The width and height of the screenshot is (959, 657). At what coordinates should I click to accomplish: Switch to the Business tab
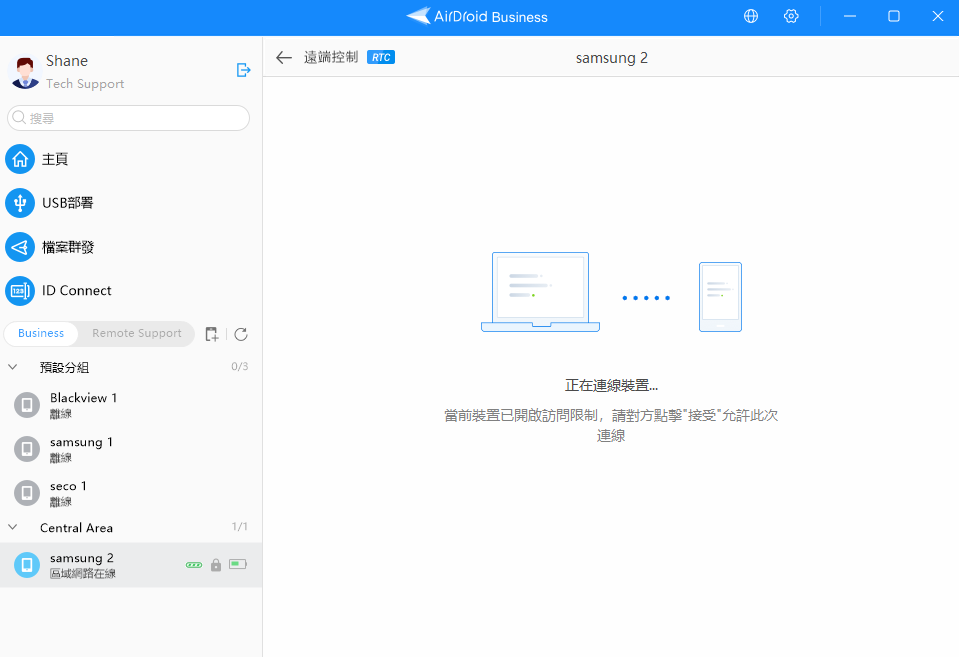(x=41, y=333)
